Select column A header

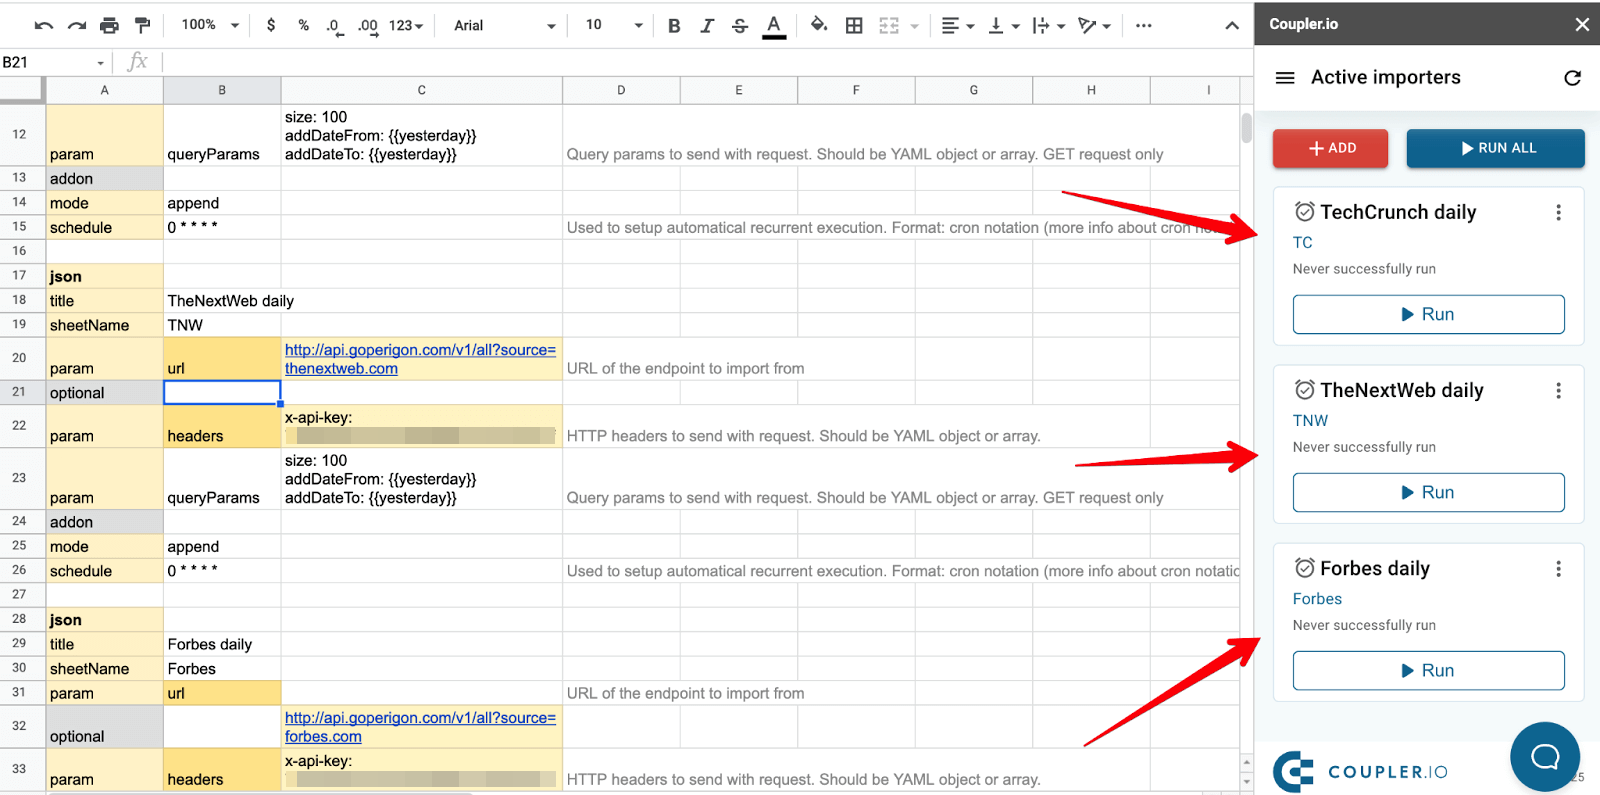pos(104,90)
